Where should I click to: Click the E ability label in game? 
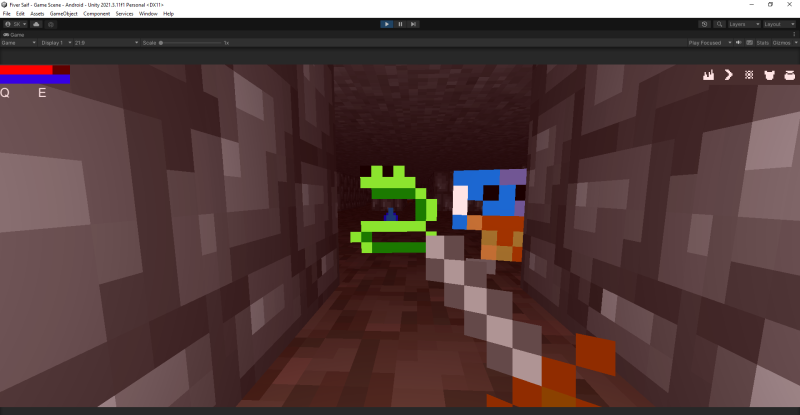(42, 93)
